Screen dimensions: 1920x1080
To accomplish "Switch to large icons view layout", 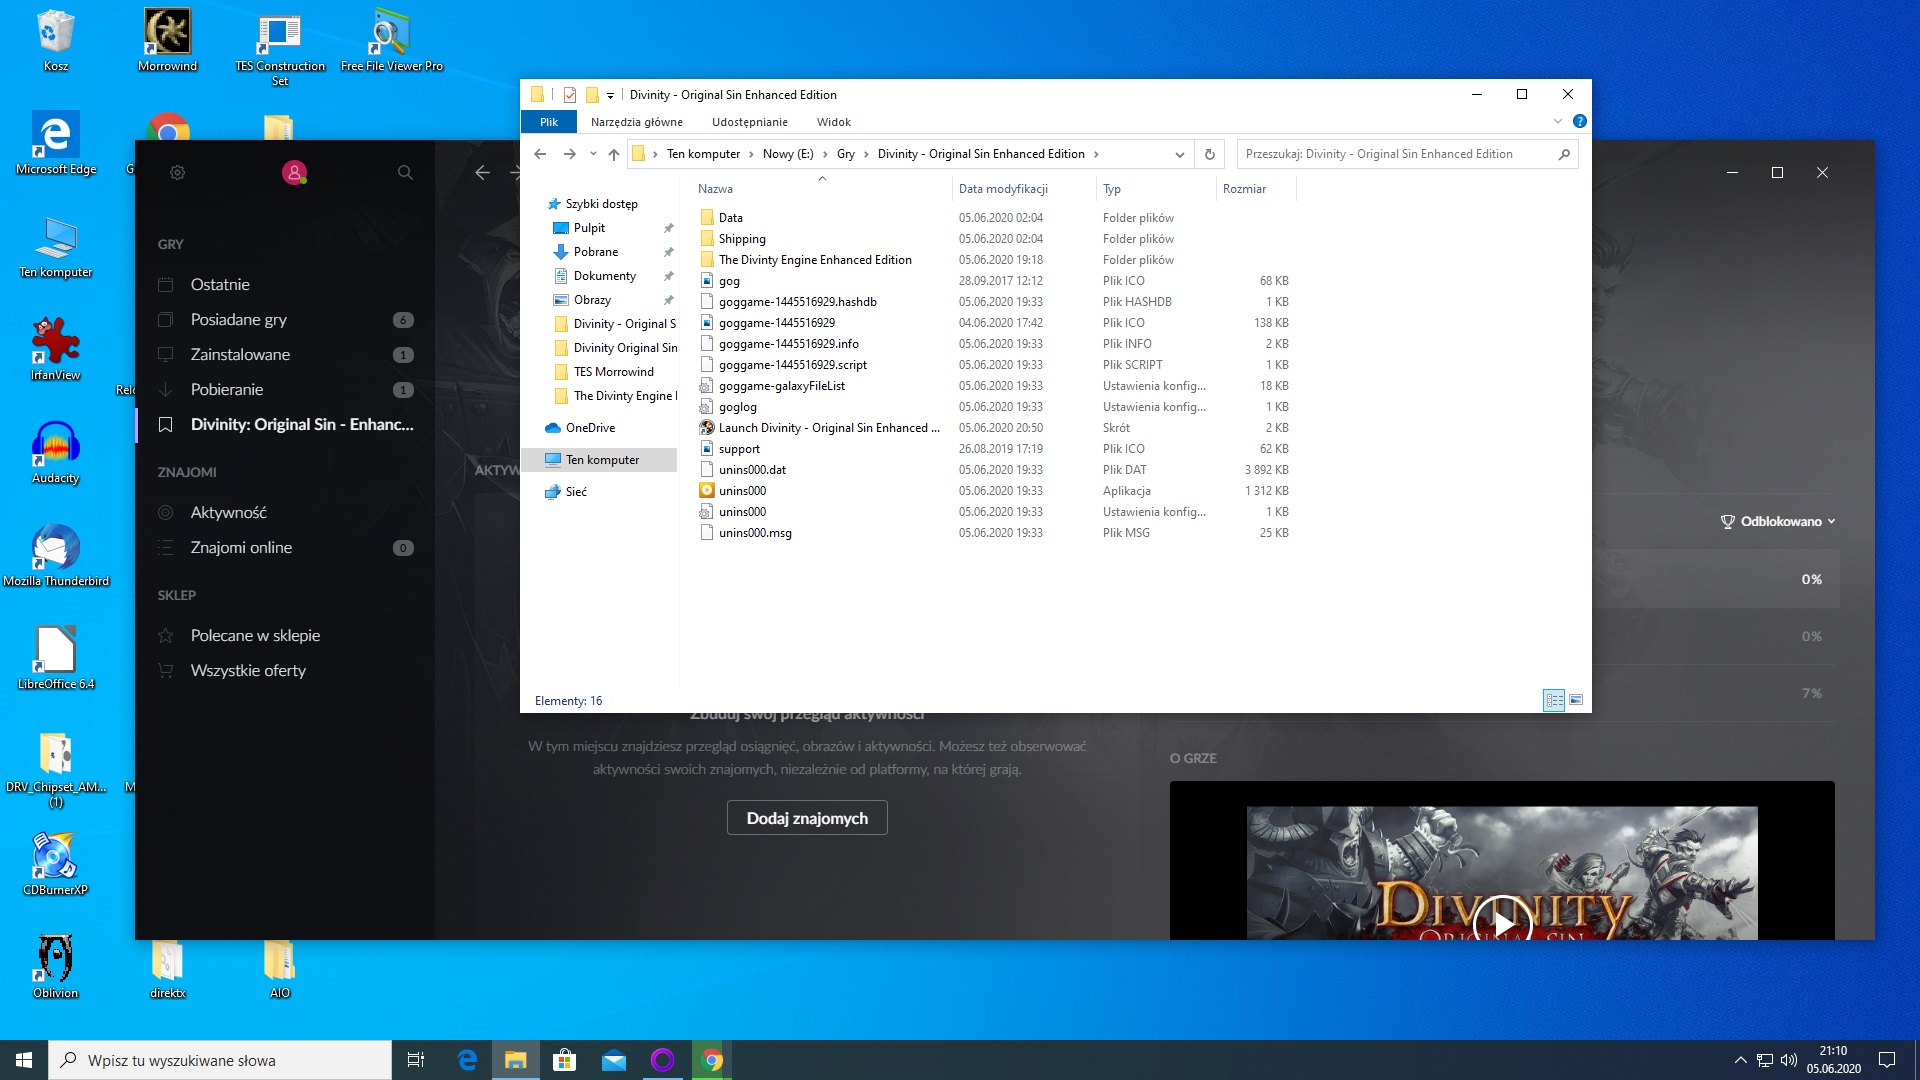I will pyautogui.click(x=1576, y=700).
